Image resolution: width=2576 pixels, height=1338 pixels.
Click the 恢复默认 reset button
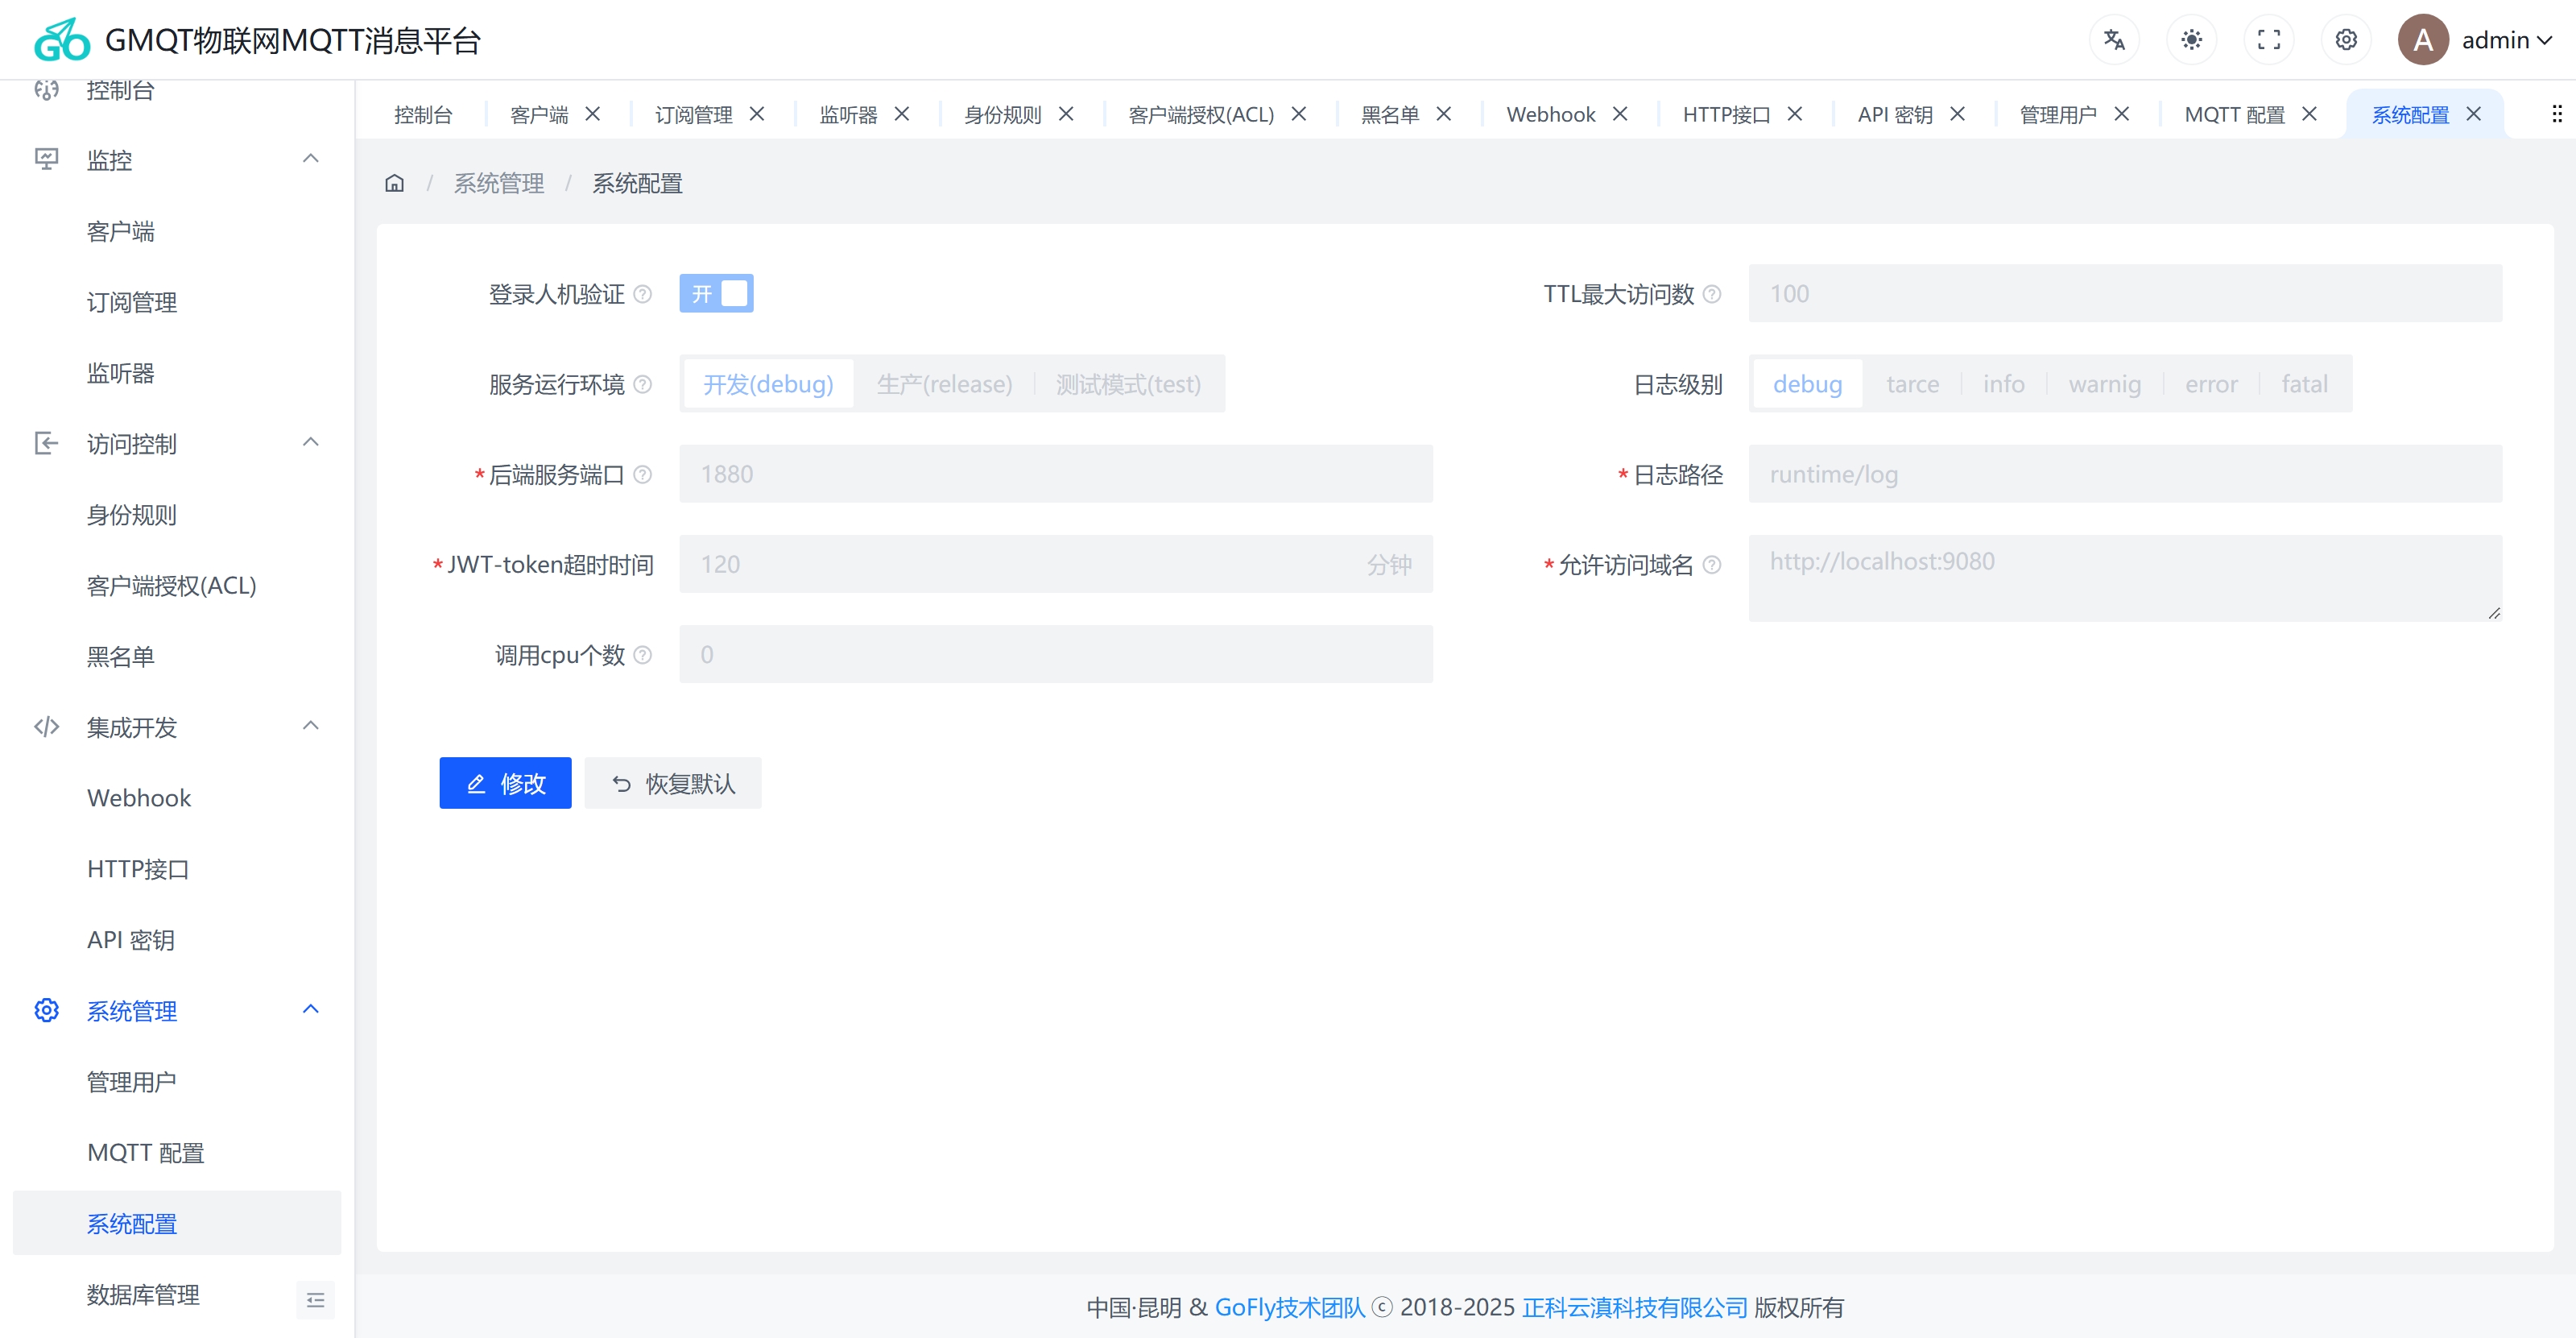(672, 783)
